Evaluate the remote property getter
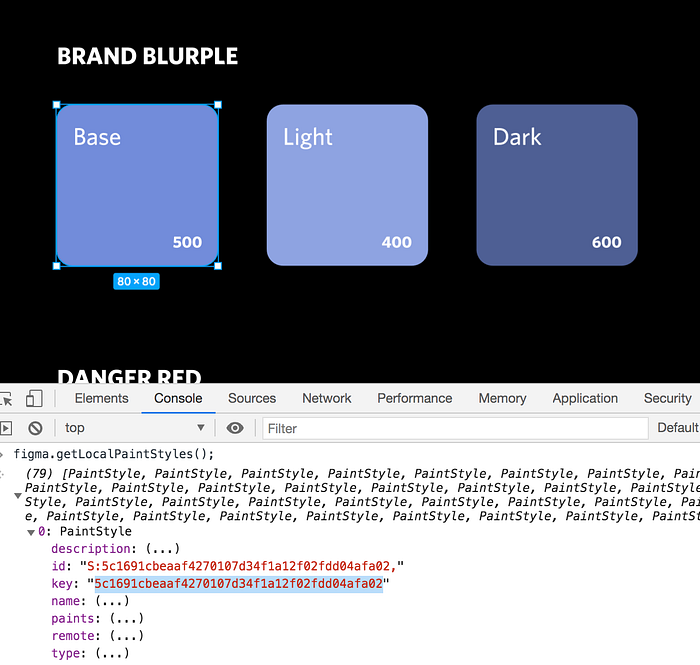Screen dimensions: 700x665 [127, 636]
